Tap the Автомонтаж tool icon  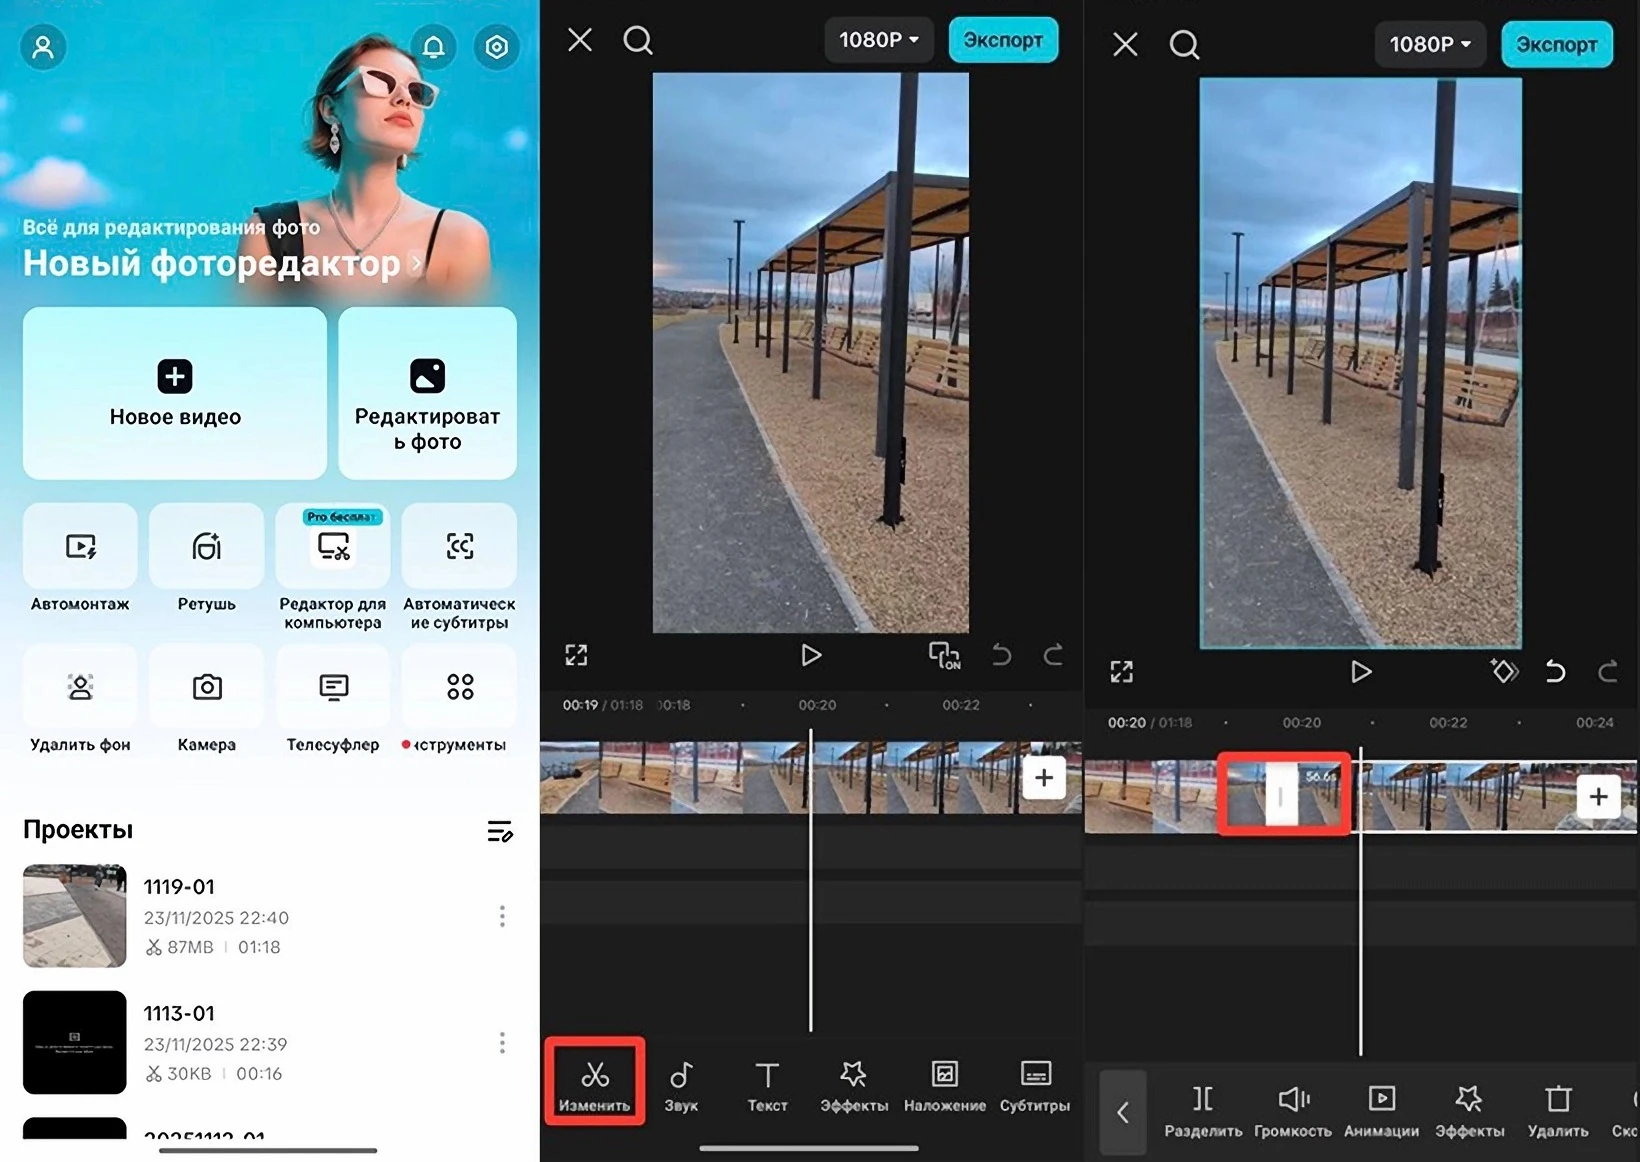click(80, 547)
